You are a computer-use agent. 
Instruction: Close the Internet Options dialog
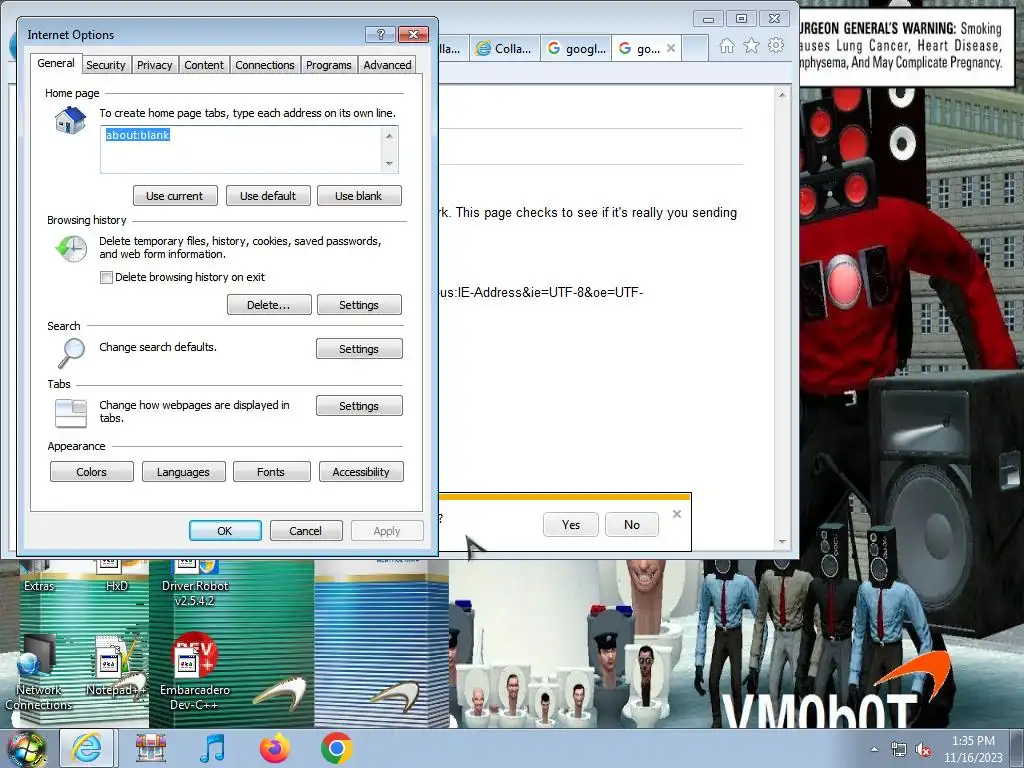pyautogui.click(x=413, y=34)
